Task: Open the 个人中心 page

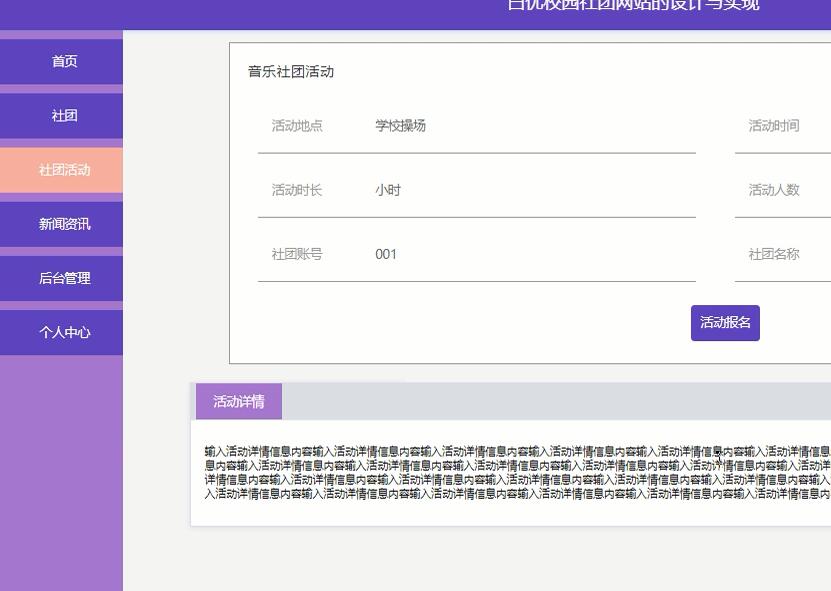Action: (x=63, y=331)
